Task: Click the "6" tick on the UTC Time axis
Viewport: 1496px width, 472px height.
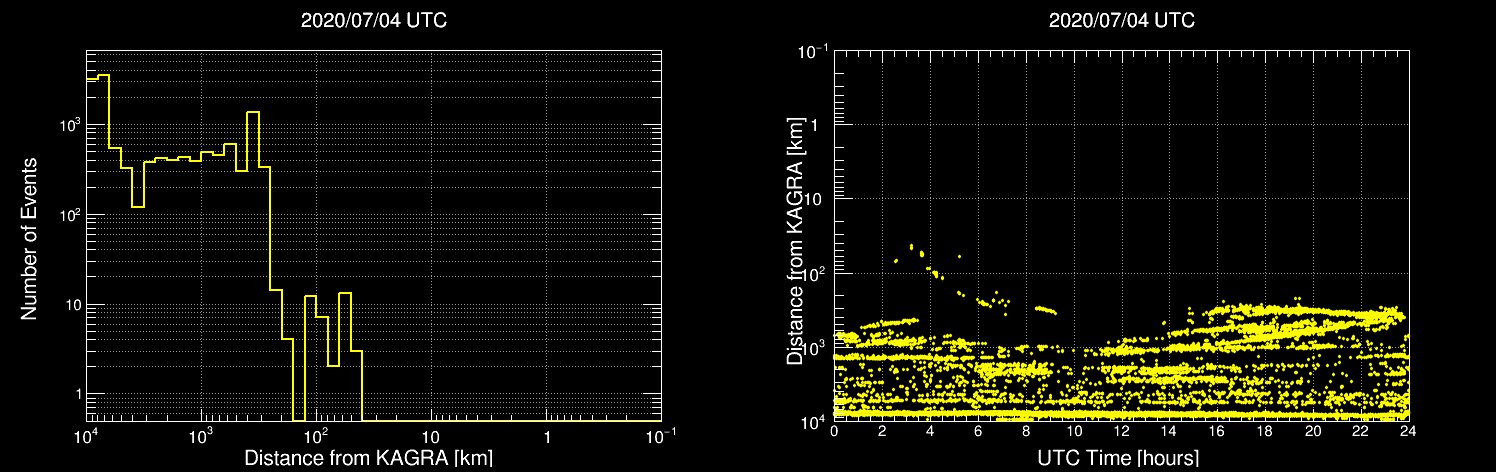Action: click(x=978, y=431)
